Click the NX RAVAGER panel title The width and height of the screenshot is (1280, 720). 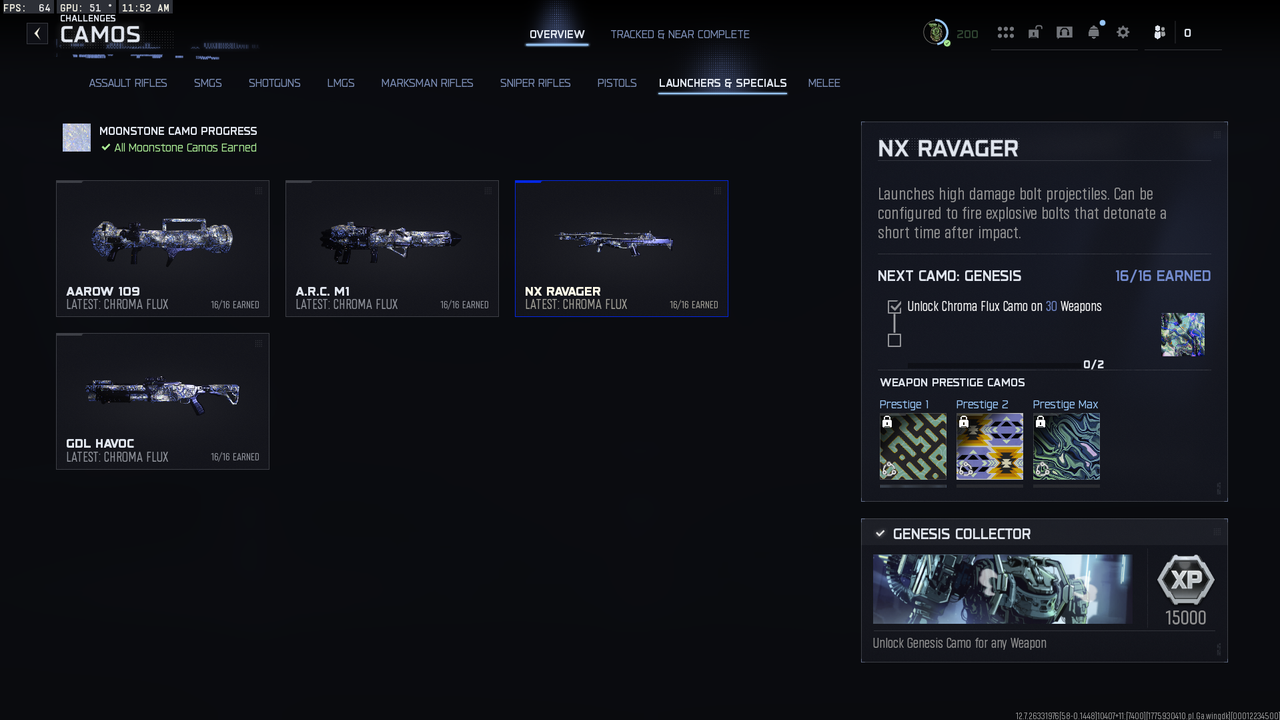[x=948, y=149]
